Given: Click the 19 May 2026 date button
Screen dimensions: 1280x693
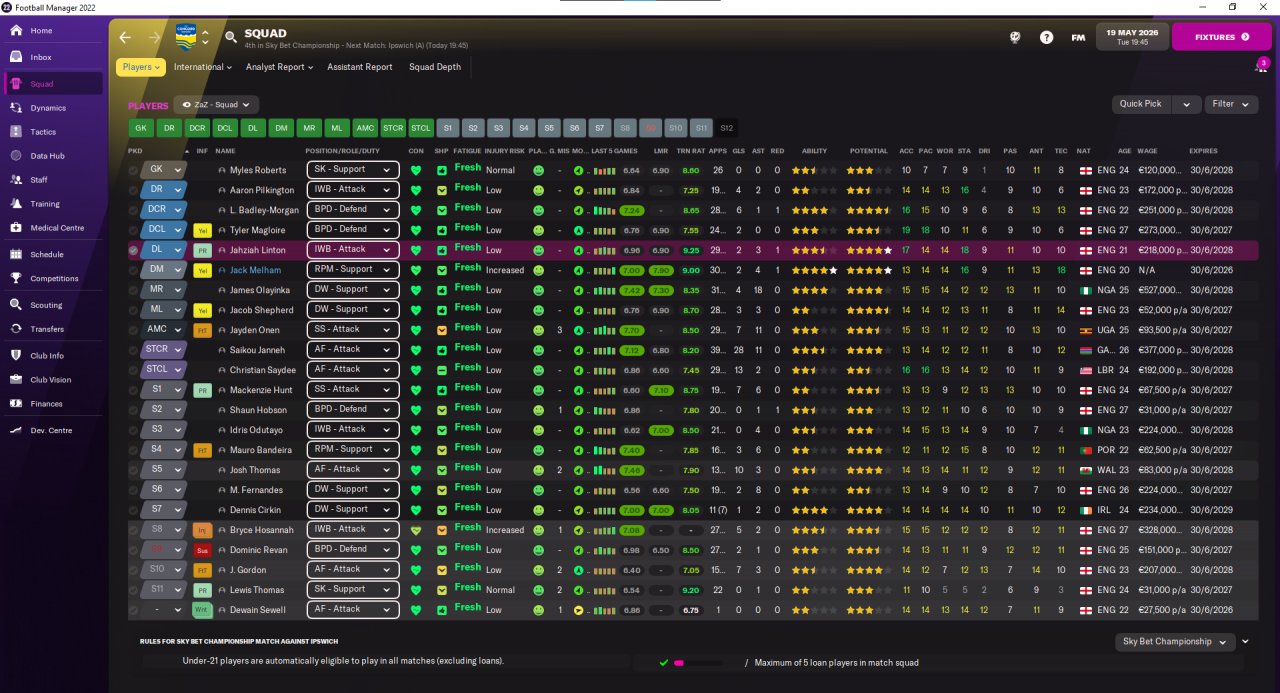Looking at the screenshot, I should point(1132,37).
